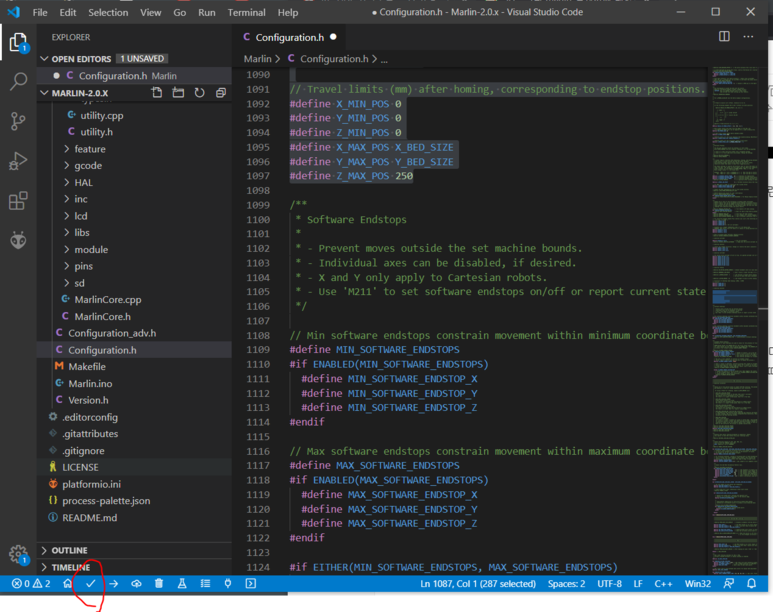Change file encoding UTF-8
The image size is (773, 612).
tap(609, 584)
